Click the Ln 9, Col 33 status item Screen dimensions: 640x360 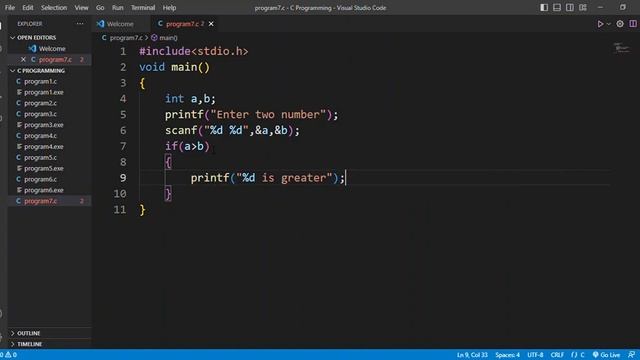point(472,355)
